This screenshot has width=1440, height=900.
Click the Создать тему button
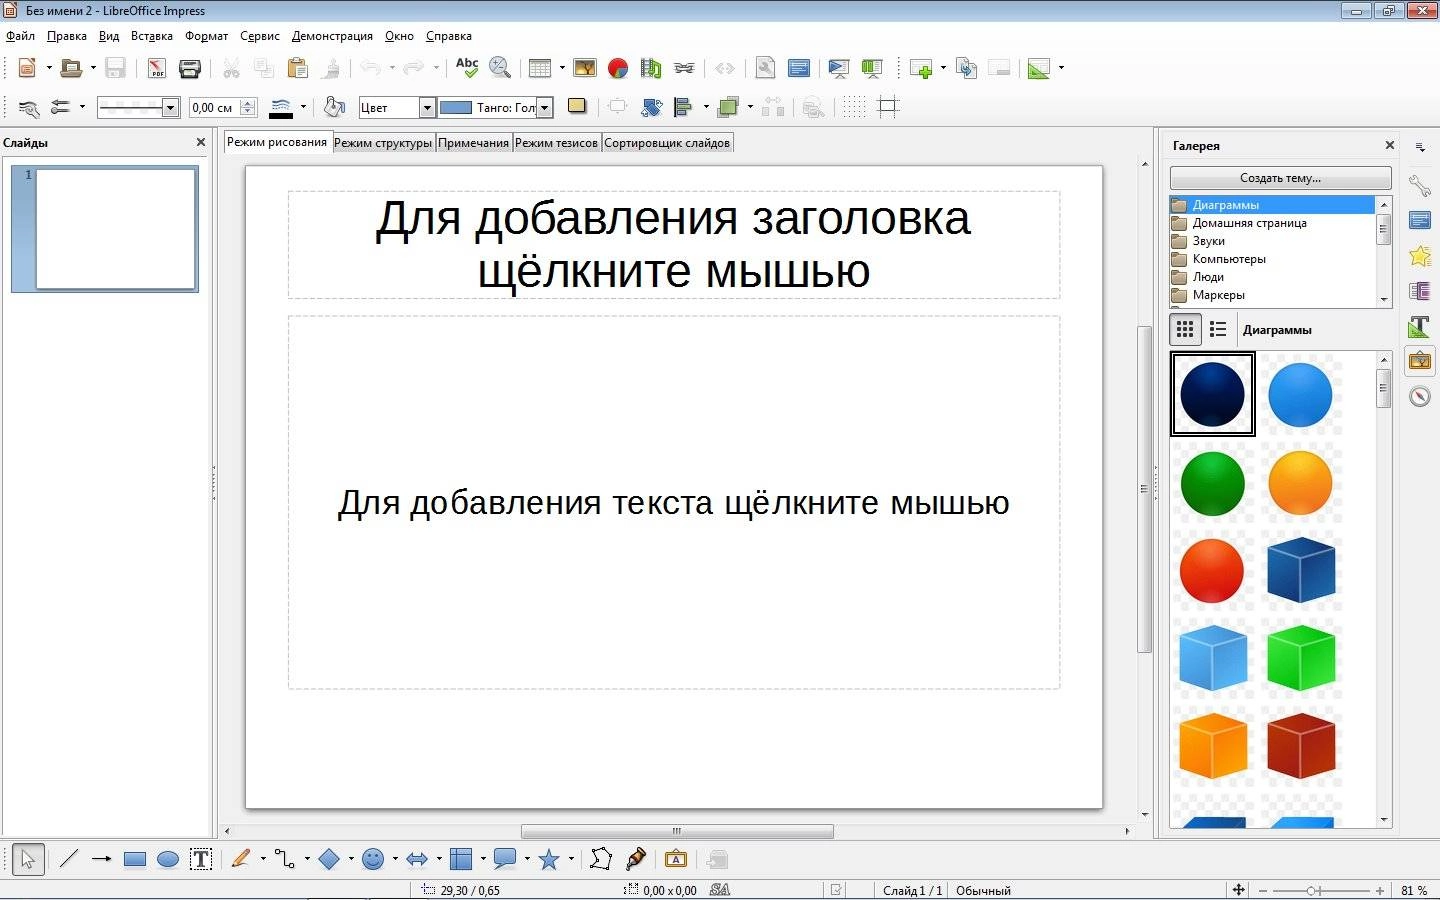tap(1280, 178)
